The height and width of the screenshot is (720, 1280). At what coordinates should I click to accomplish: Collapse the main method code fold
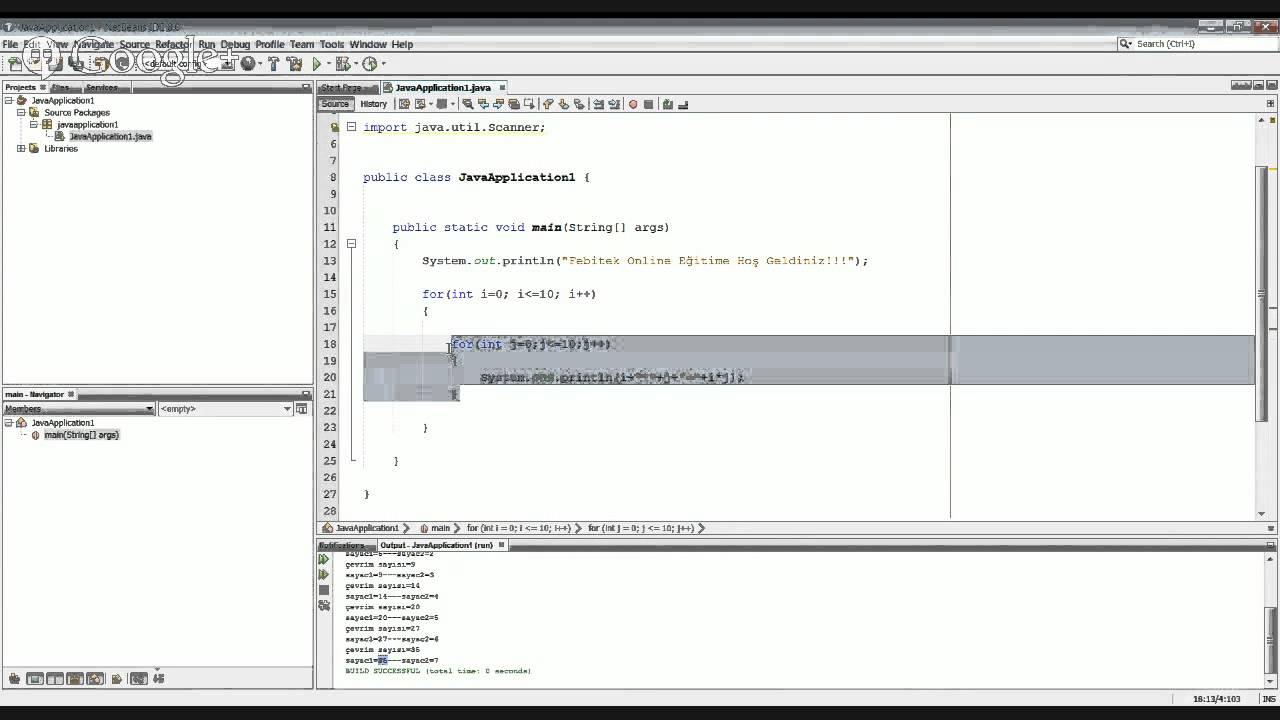click(x=351, y=244)
